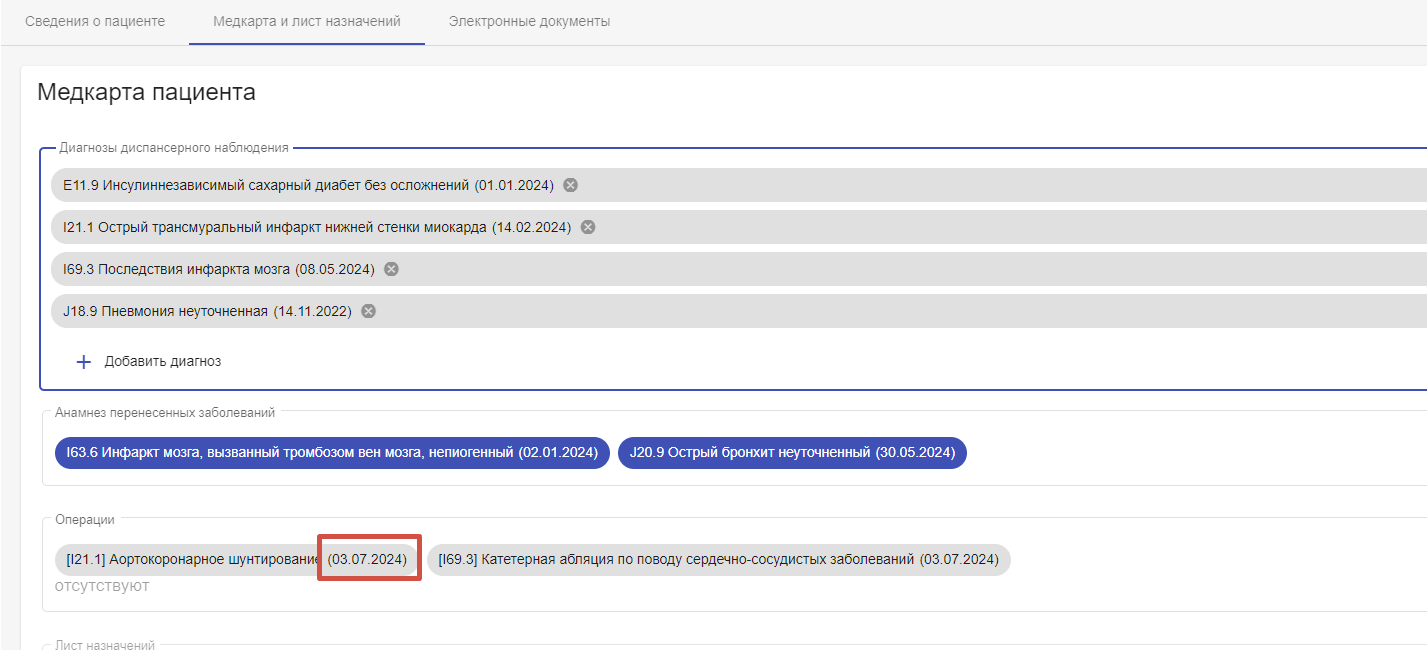1427x650 pixels.
Task: Delete the I69.3 Последствия инфаркта мозга diagnosis
Action: 391,269
